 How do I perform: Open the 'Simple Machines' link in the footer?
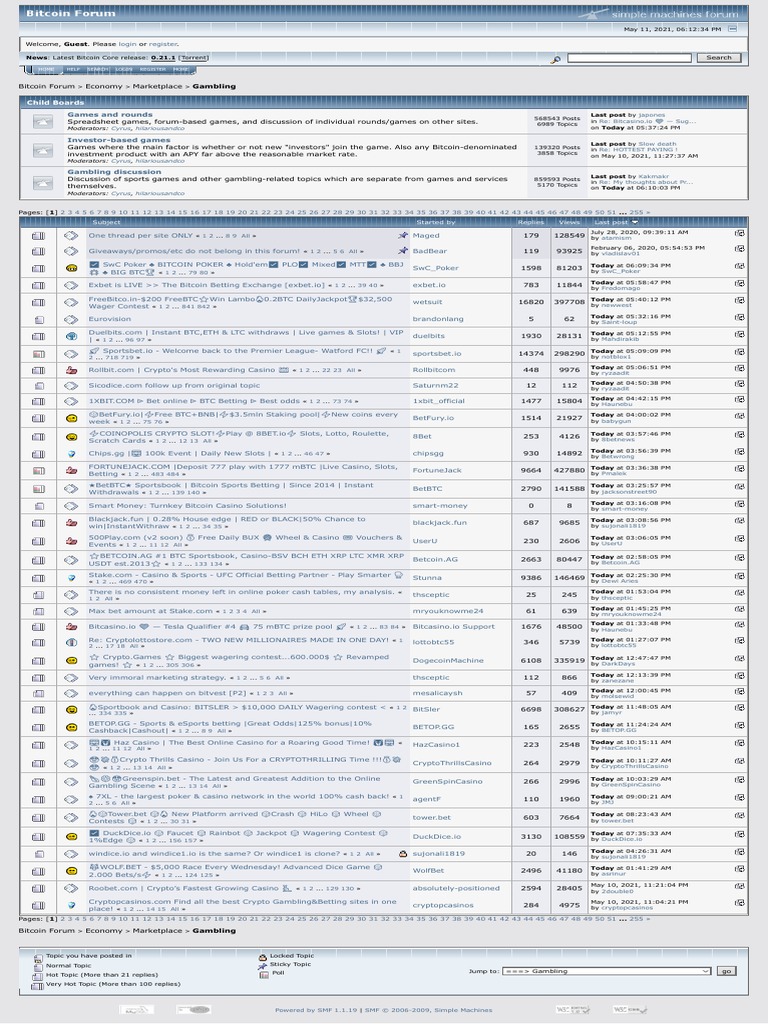(x=464, y=1010)
